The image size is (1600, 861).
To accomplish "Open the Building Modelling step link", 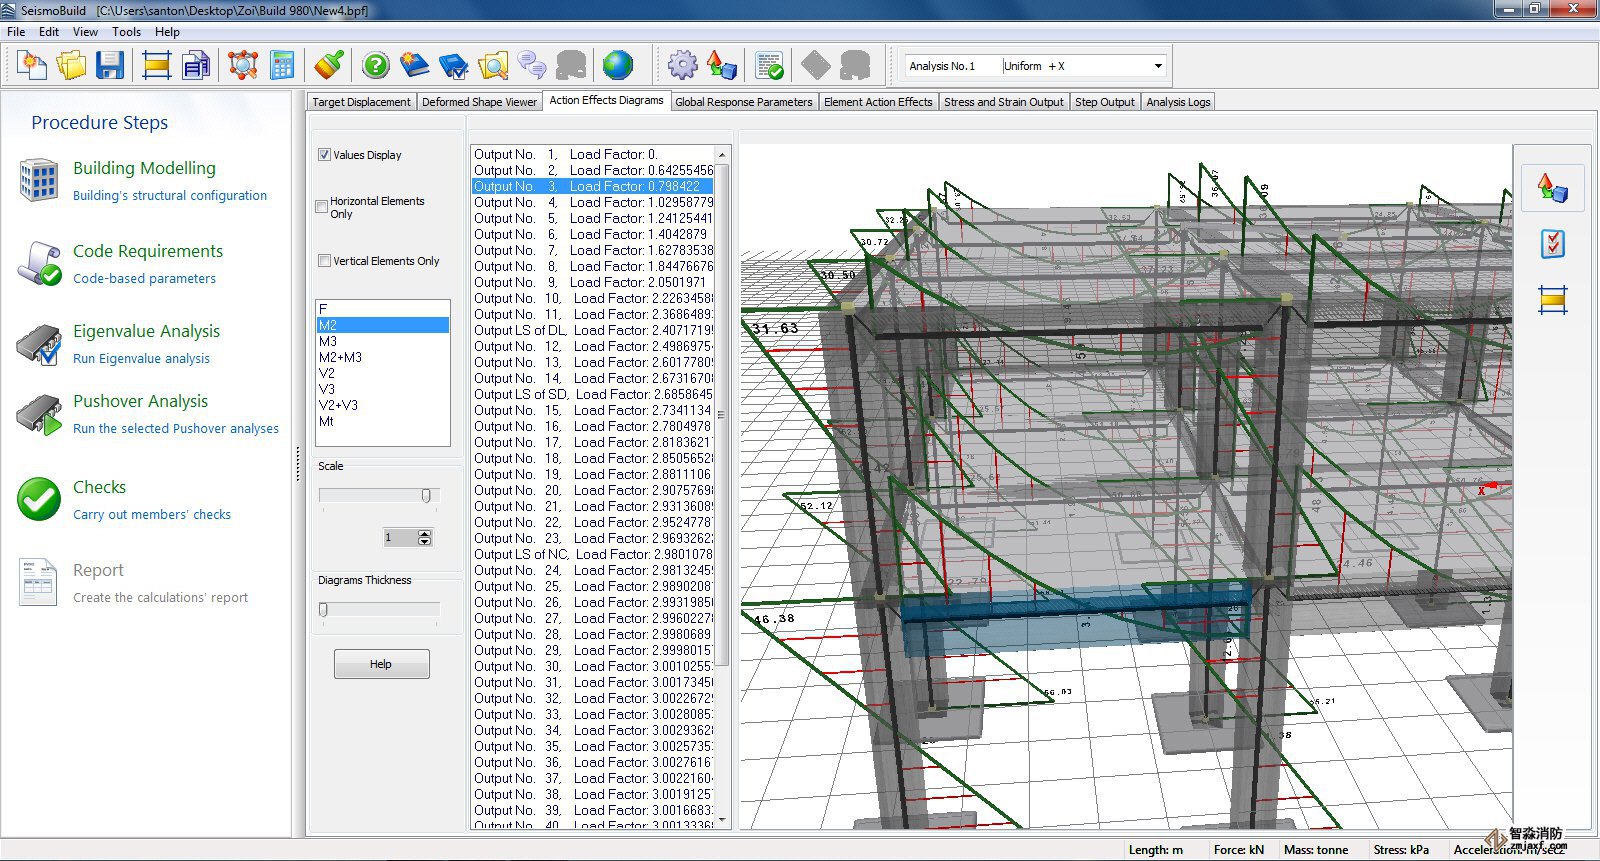I will (144, 168).
